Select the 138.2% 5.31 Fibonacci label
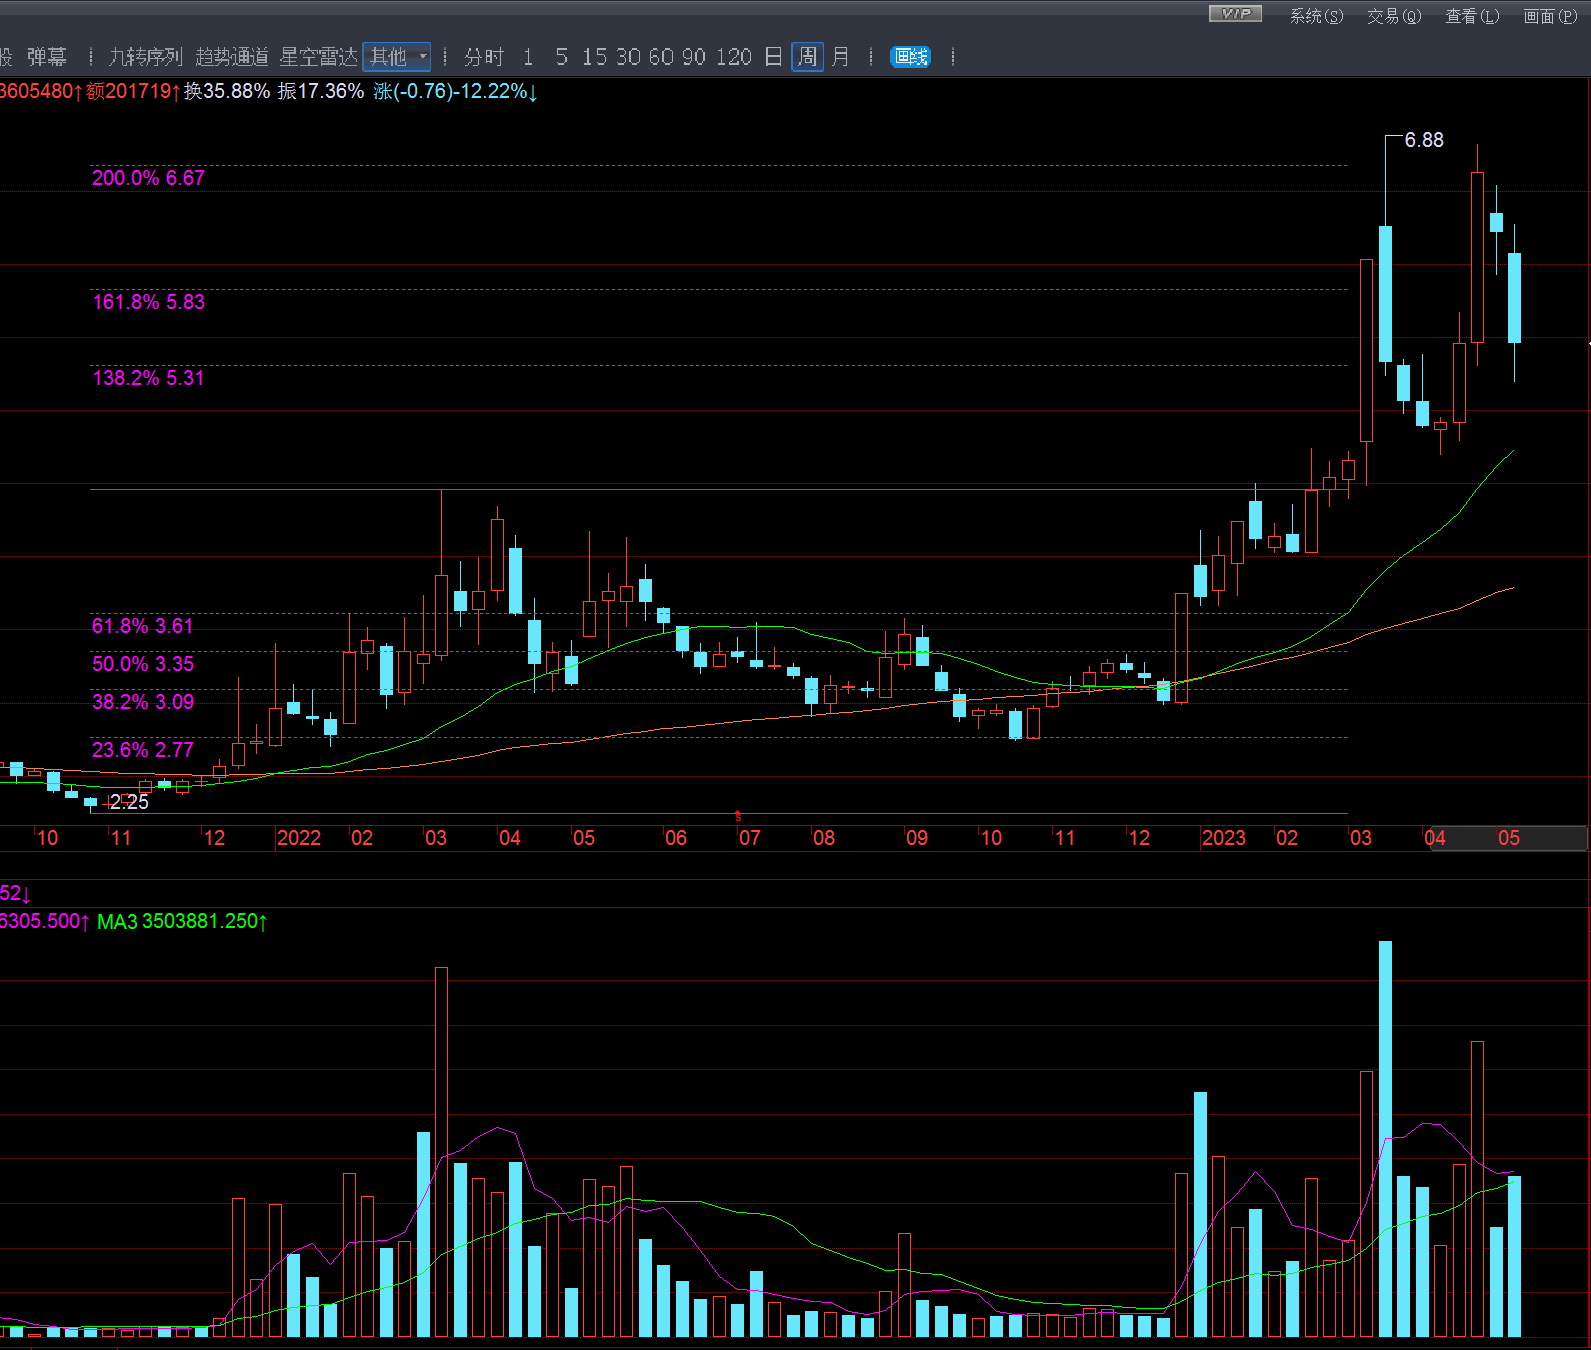This screenshot has width=1591, height=1350. (x=148, y=378)
